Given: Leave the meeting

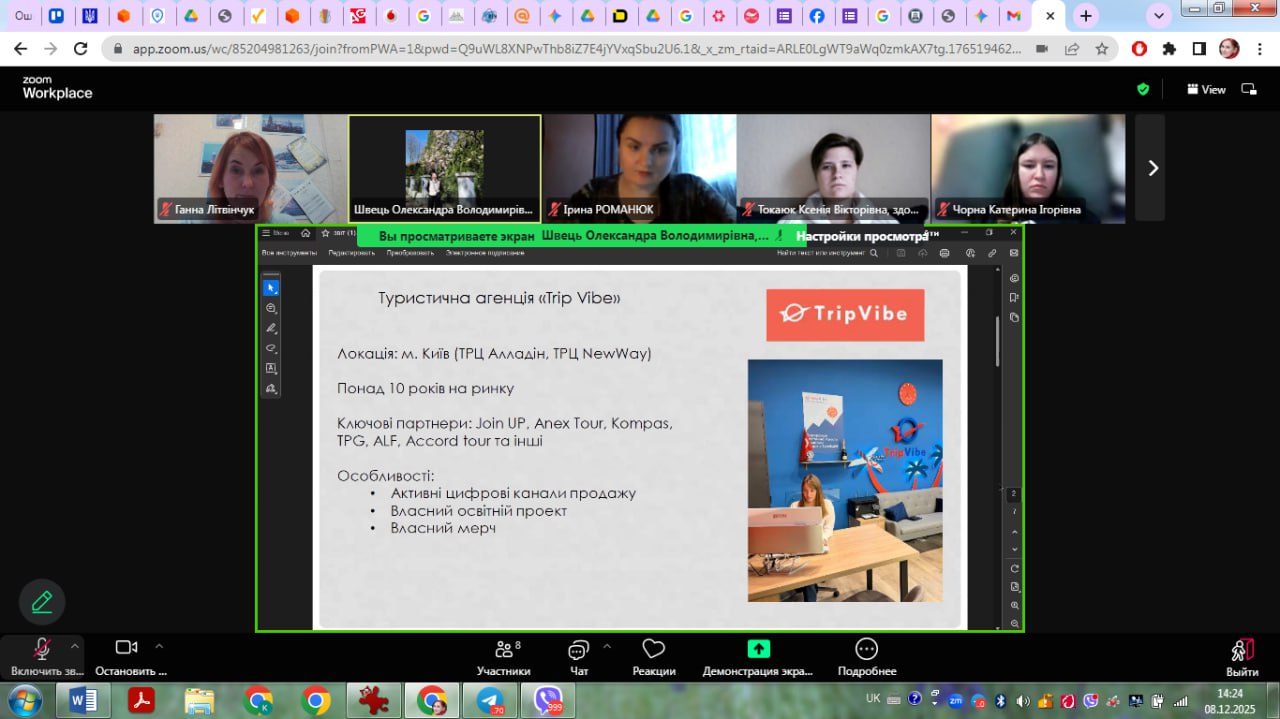Looking at the screenshot, I should coord(1242,656).
